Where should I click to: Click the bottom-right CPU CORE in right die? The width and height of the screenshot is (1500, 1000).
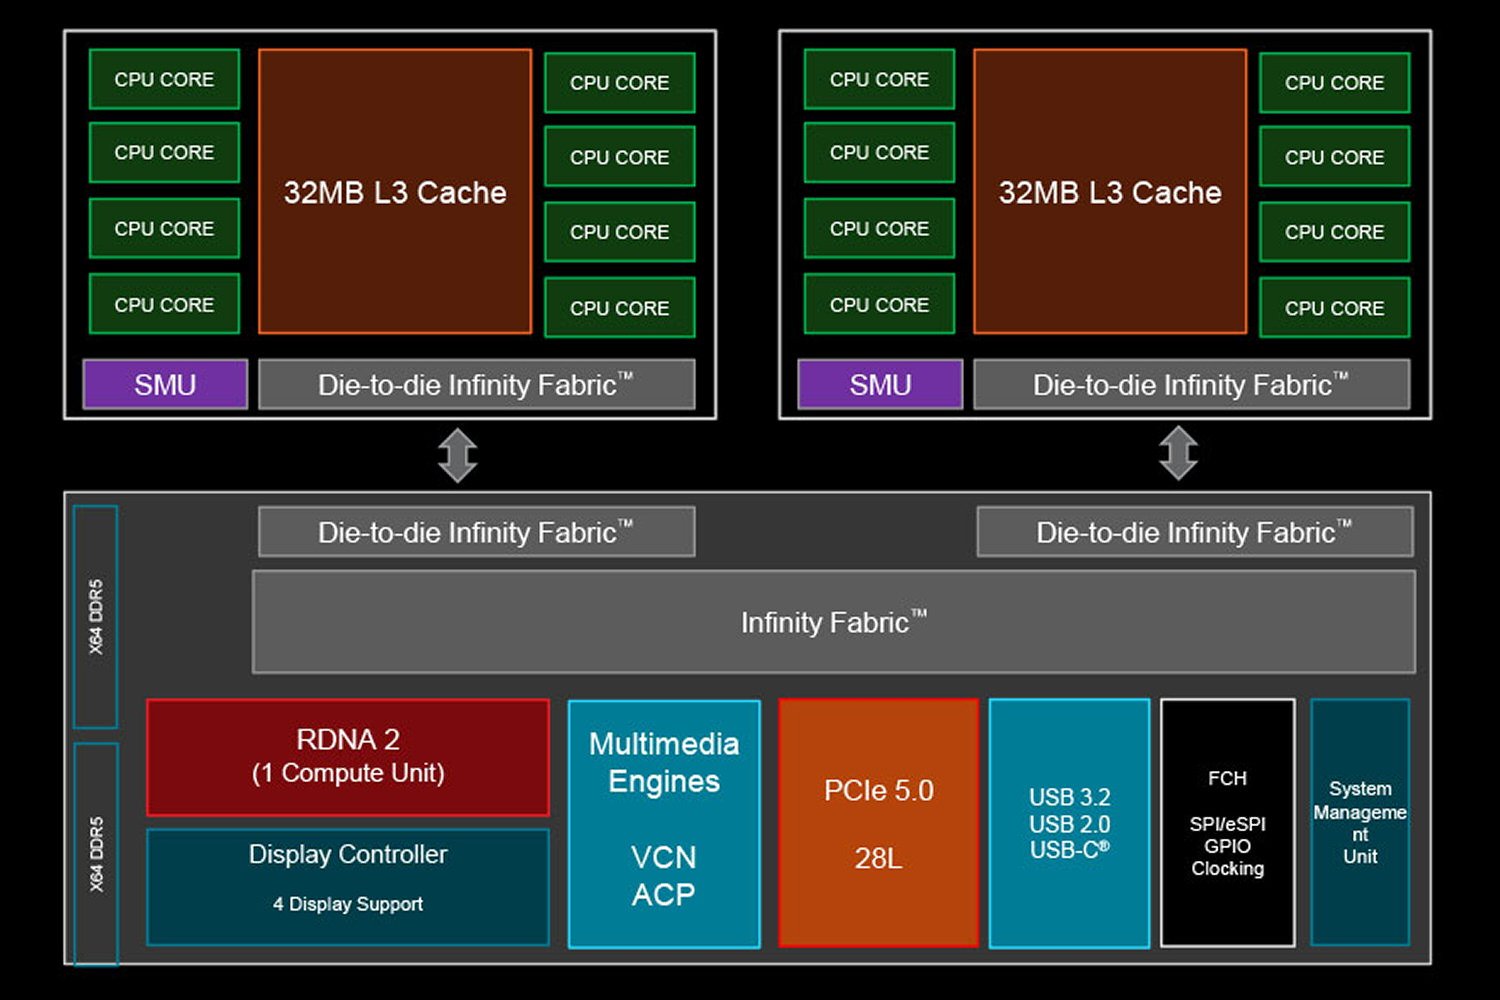1334,308
